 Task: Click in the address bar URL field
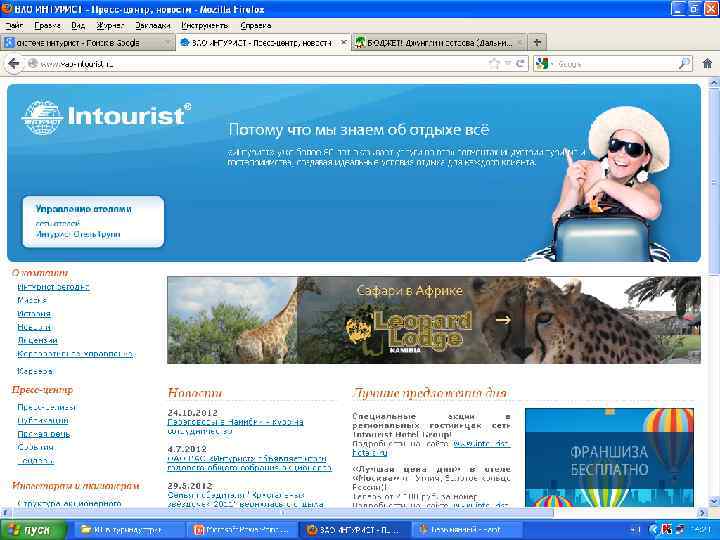(x=262, y=63)
